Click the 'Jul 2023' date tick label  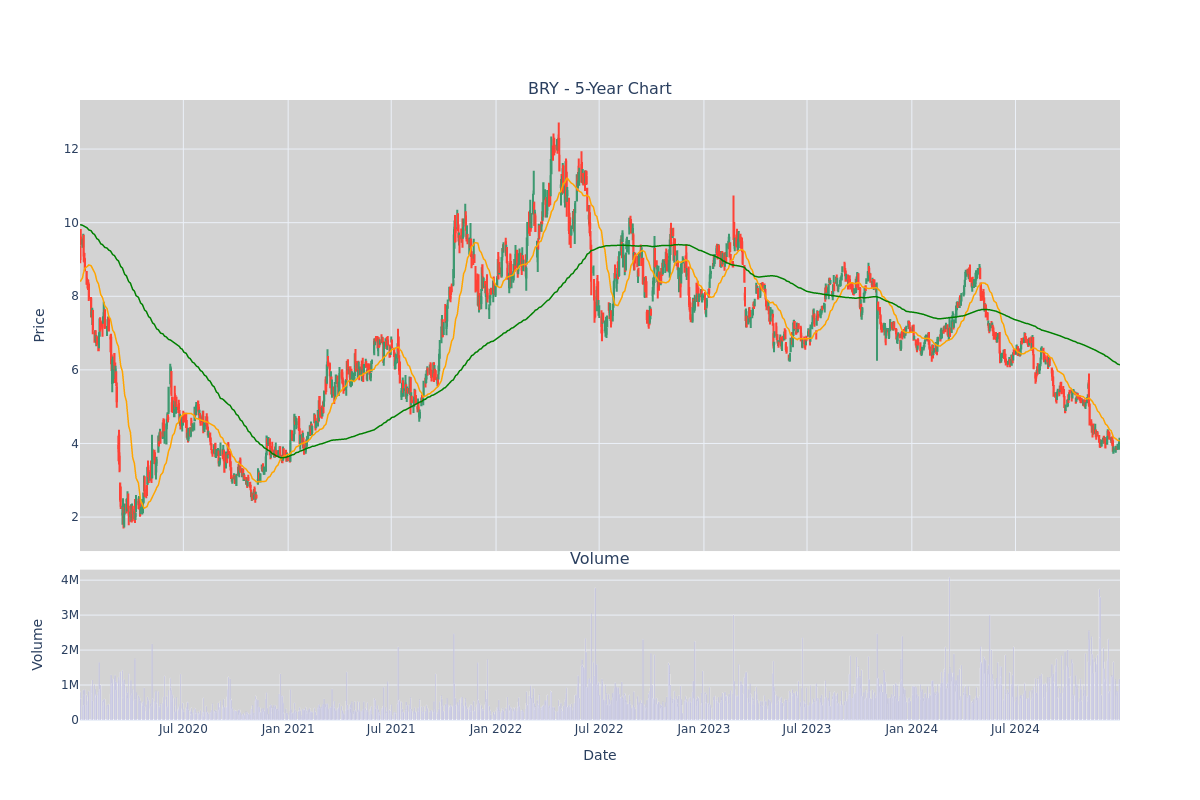tap(807, 729)
